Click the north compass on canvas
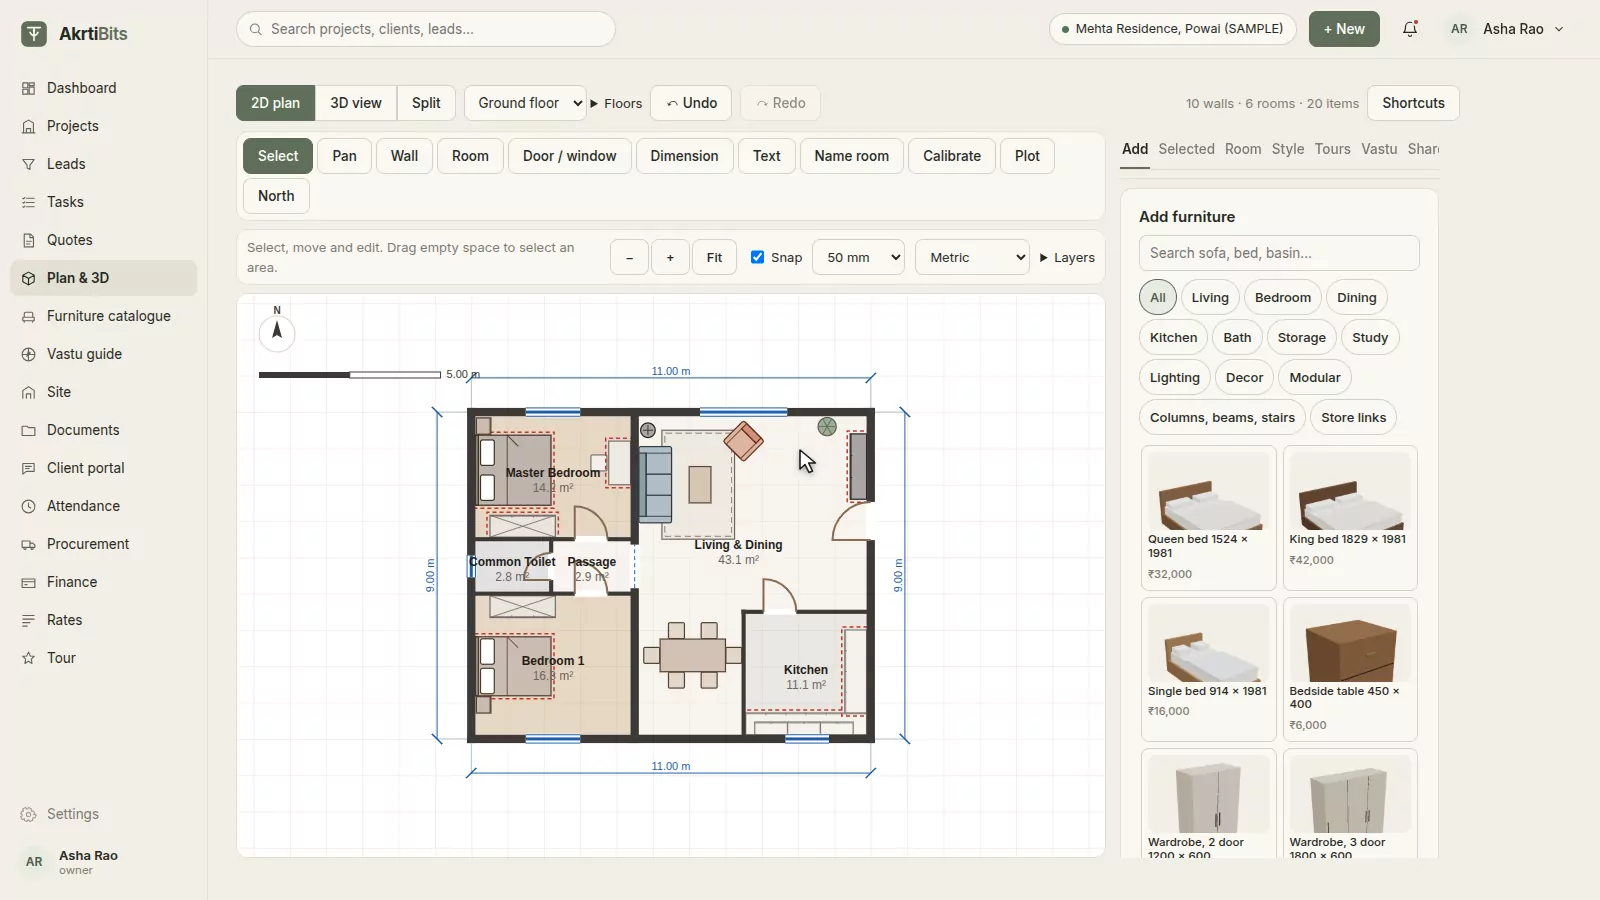1600x900 pixels. [277, 332]
